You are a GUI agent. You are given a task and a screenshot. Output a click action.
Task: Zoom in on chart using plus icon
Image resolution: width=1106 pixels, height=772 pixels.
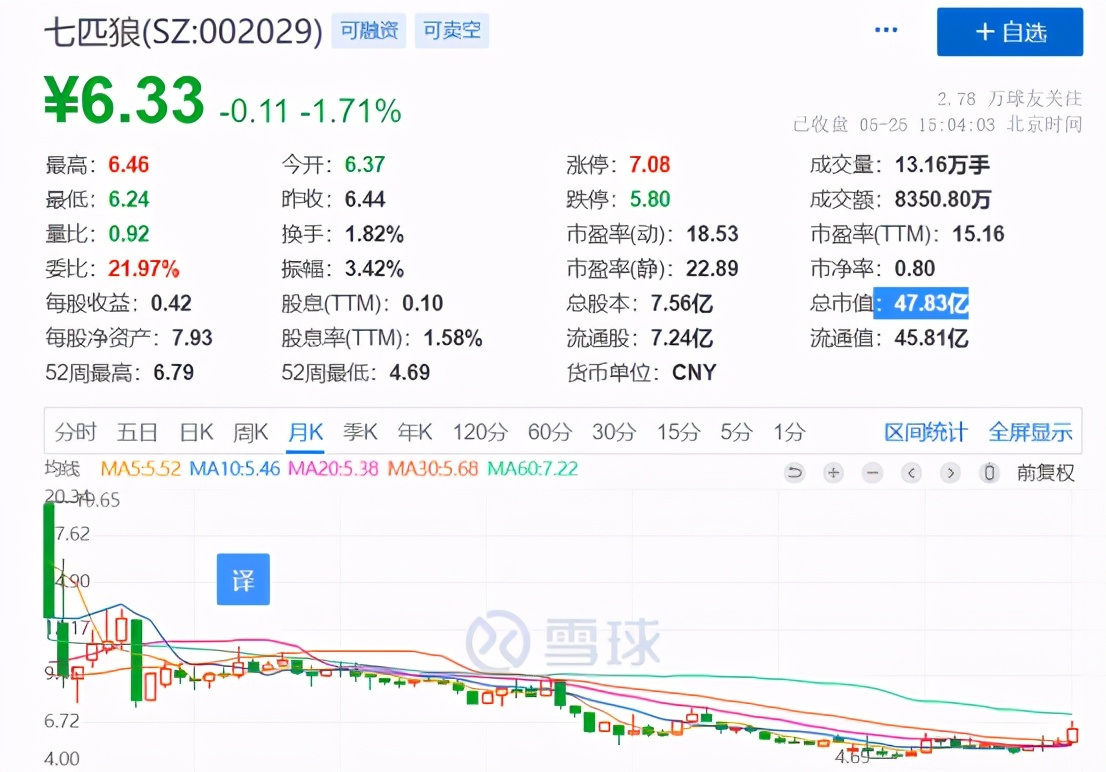click(x=833, y=472)
